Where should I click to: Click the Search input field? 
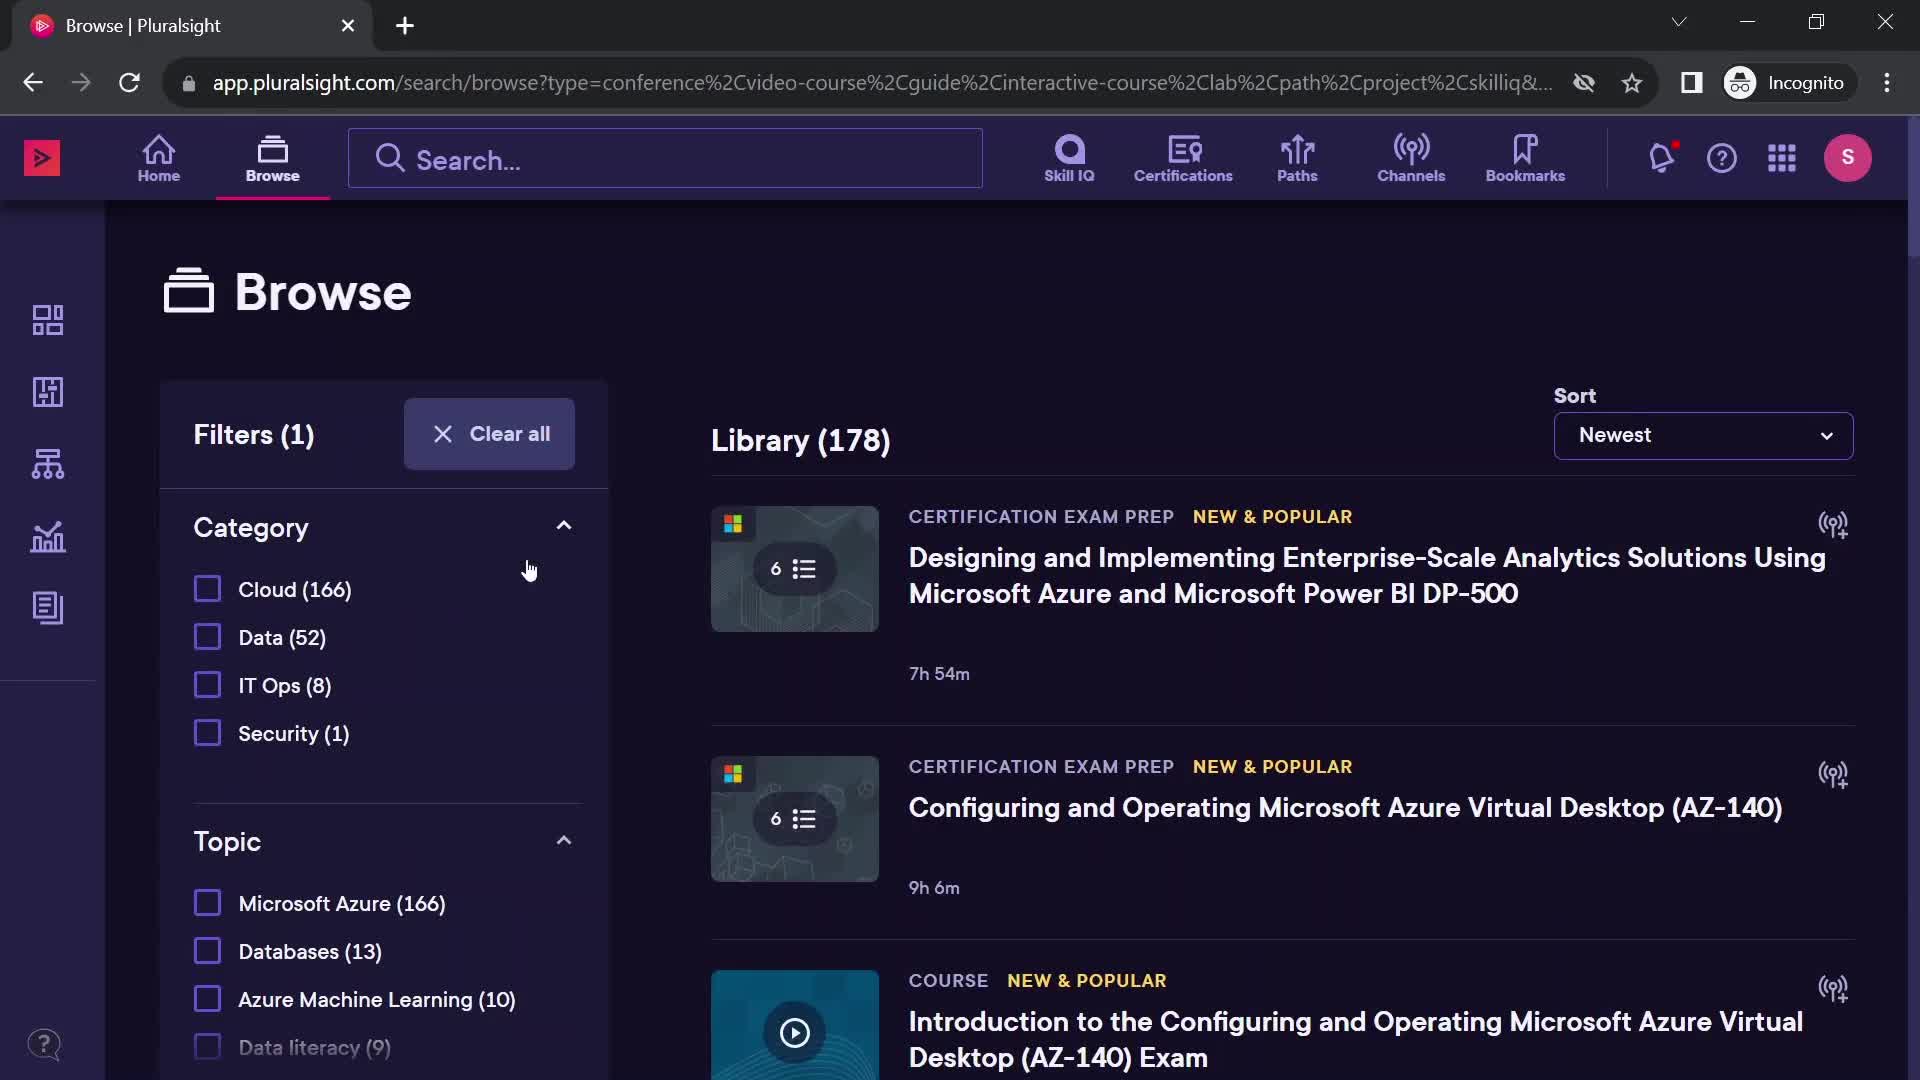(665, 158)
